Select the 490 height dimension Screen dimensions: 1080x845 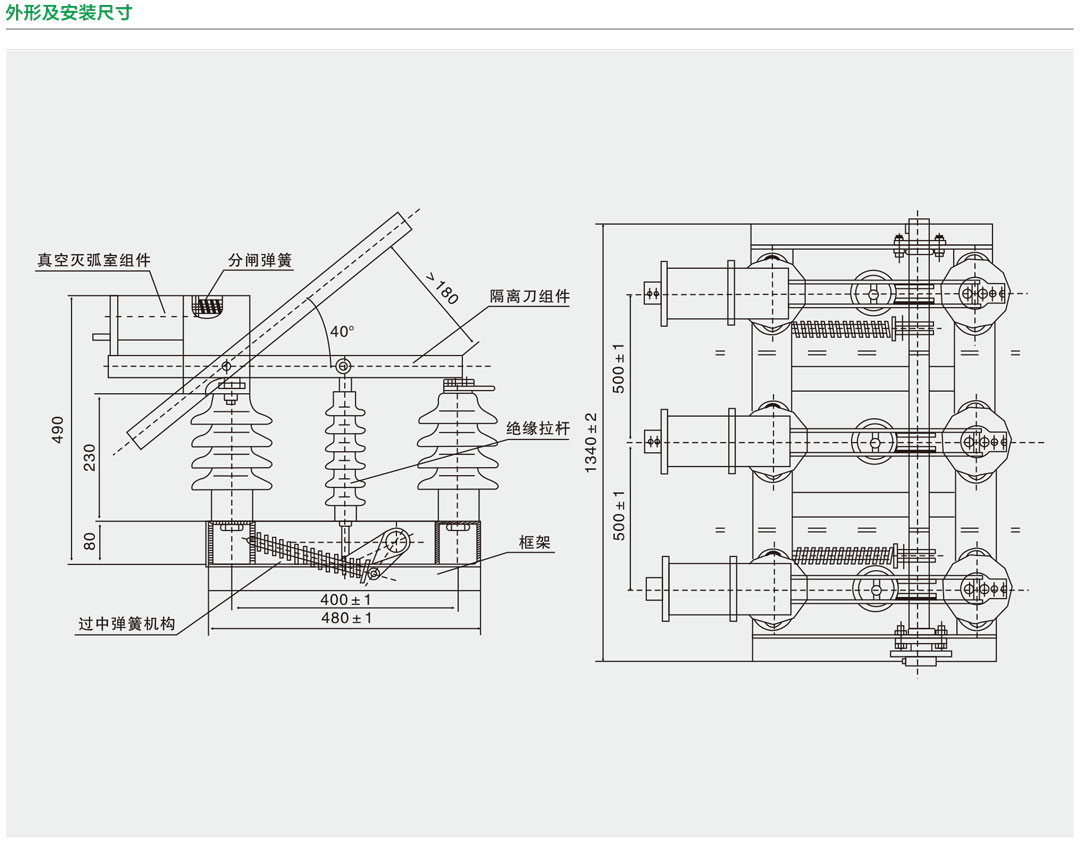point(58,429)
